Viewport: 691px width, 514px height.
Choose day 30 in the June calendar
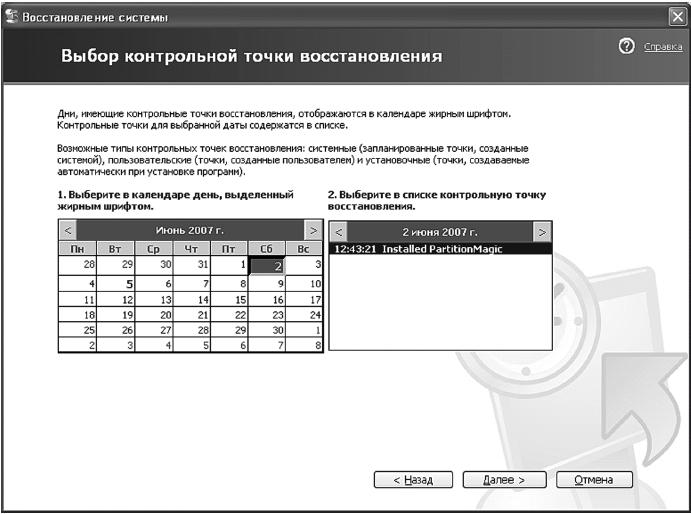click(267, 329)
